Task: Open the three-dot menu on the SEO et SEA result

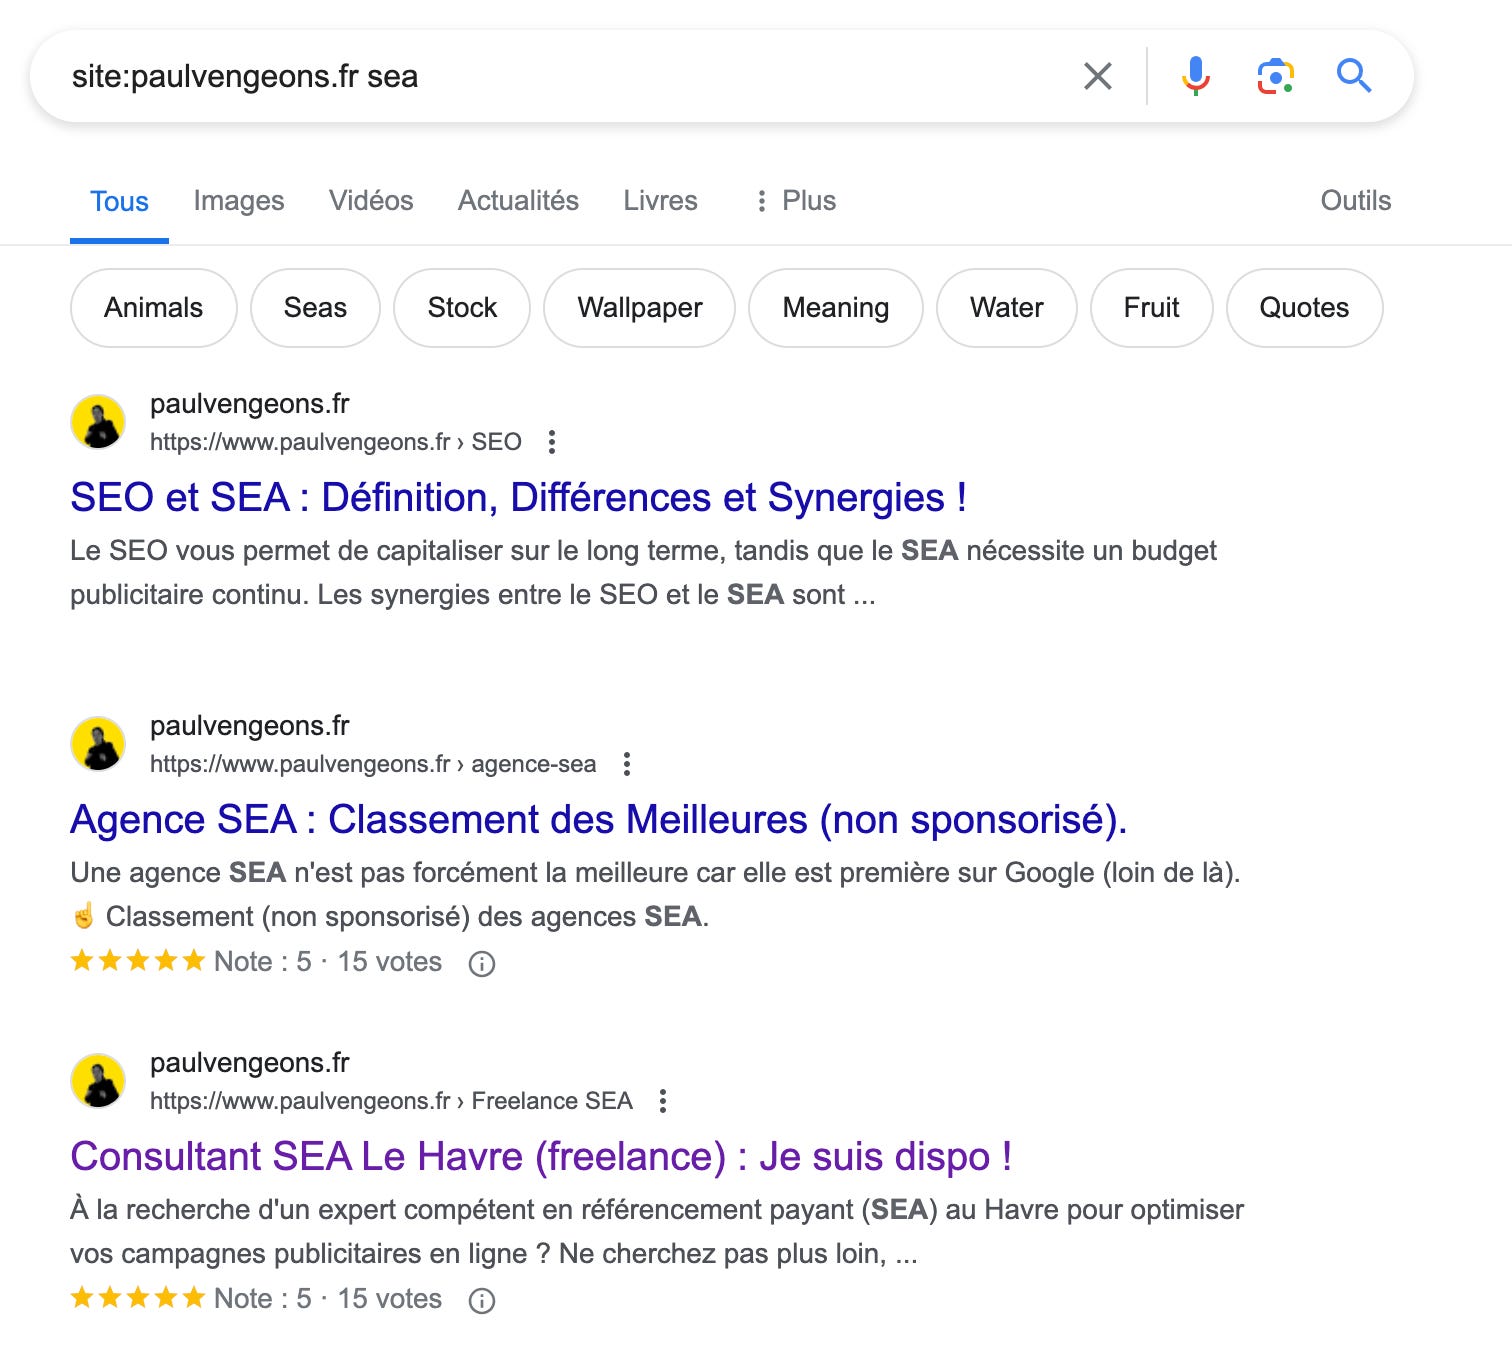Action: click(x=552, y=440)
